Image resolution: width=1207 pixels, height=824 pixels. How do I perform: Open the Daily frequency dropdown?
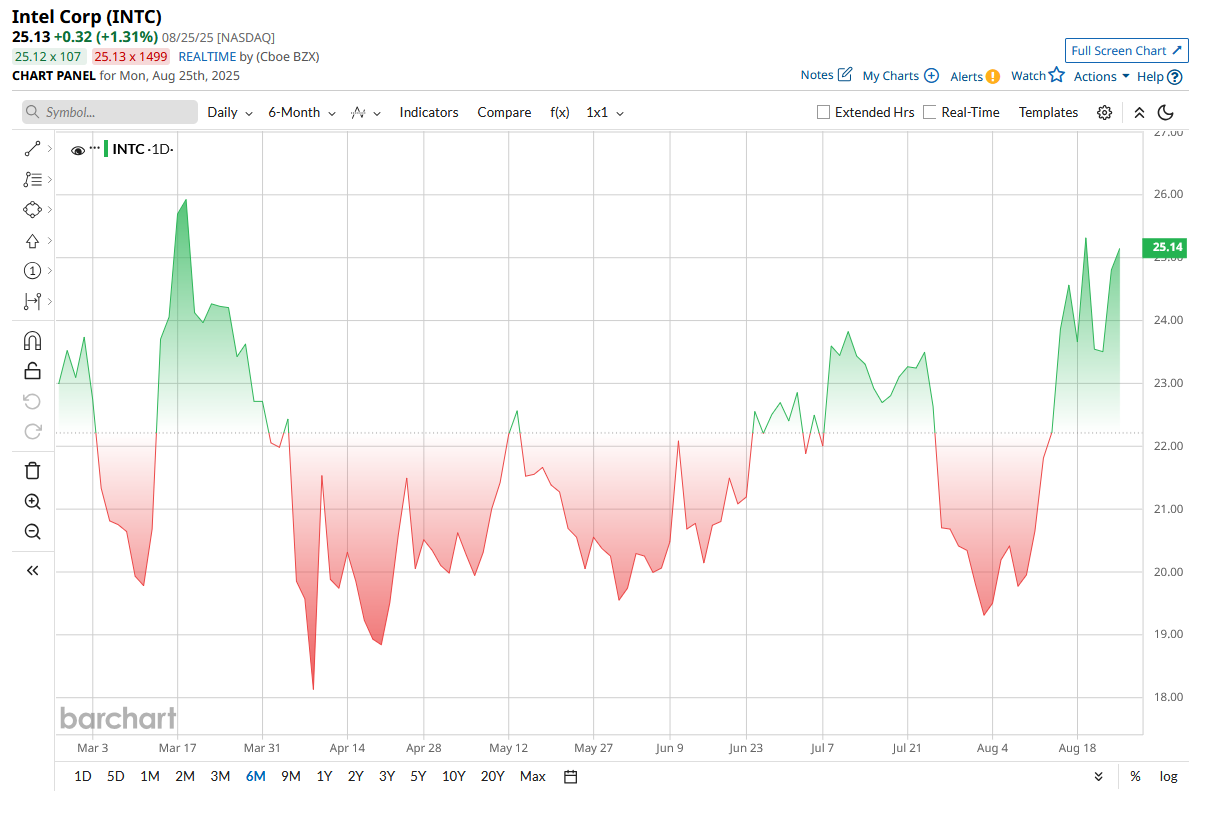pos(230,112)
